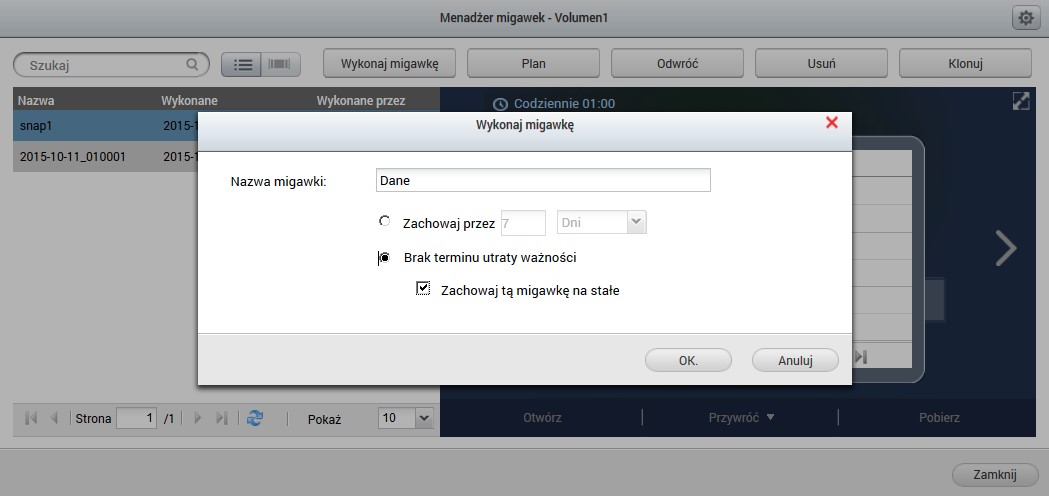Click the search magnifier icon
Viewport: 1049px width, 496px height.
[192, 64]
